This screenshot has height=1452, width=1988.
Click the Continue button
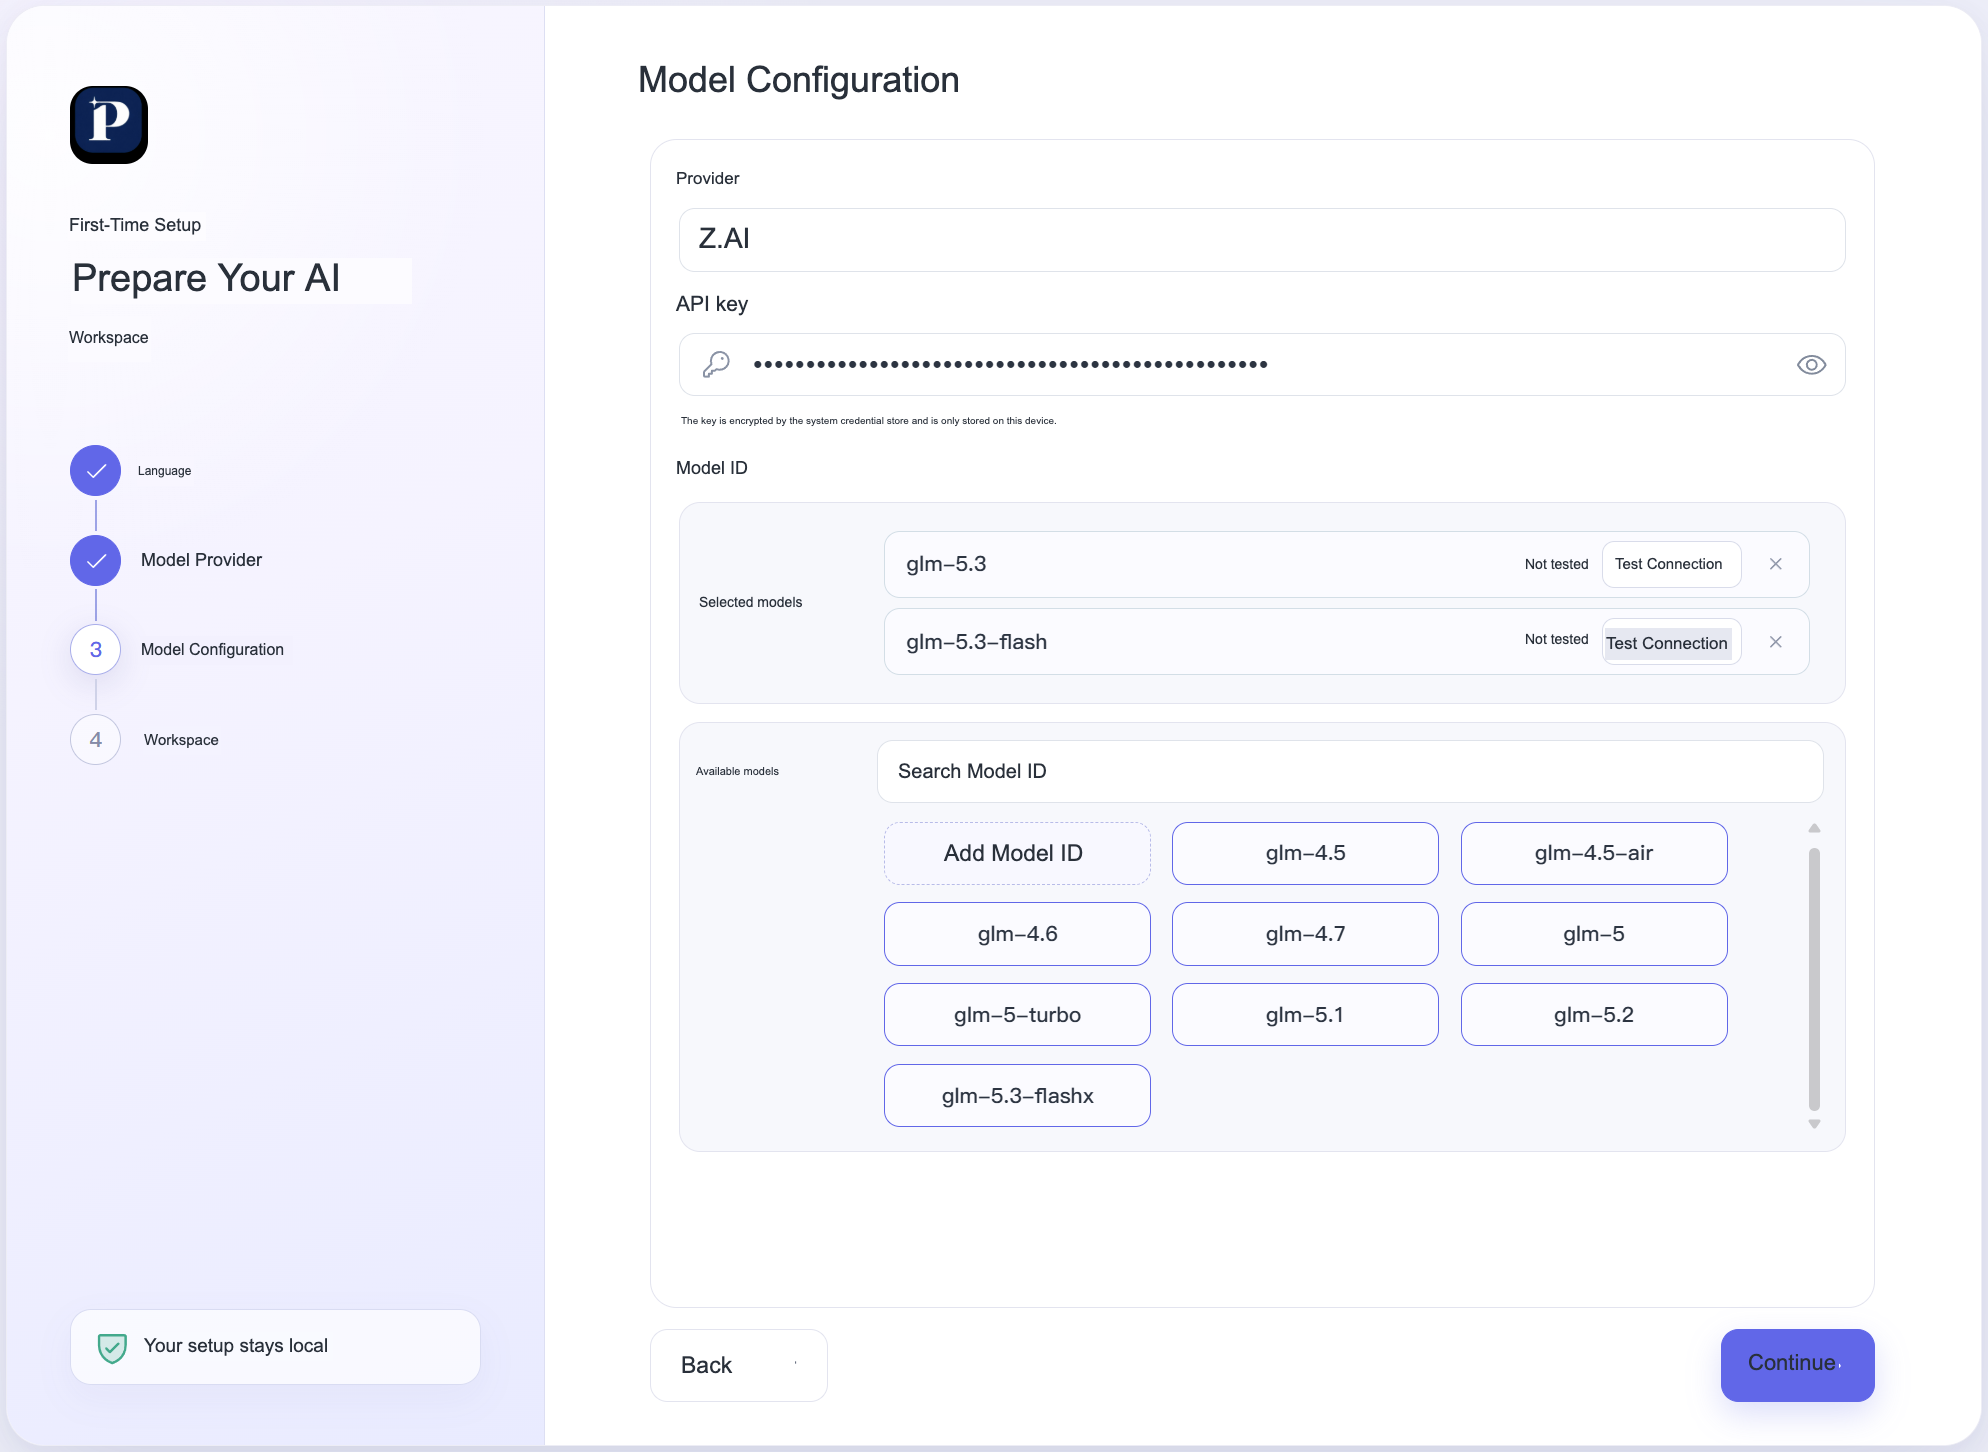pyautogui.click(x=1797, y=1366)
